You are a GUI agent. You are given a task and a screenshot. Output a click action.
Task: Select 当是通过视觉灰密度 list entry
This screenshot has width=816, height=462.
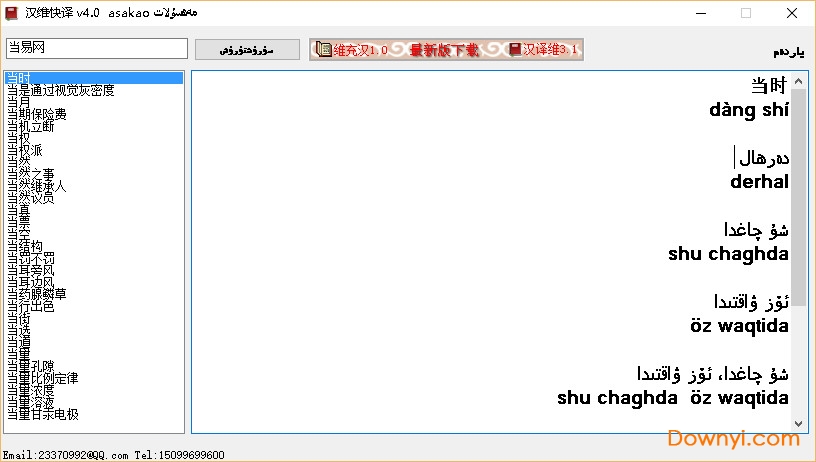click(x=61, y=90)
